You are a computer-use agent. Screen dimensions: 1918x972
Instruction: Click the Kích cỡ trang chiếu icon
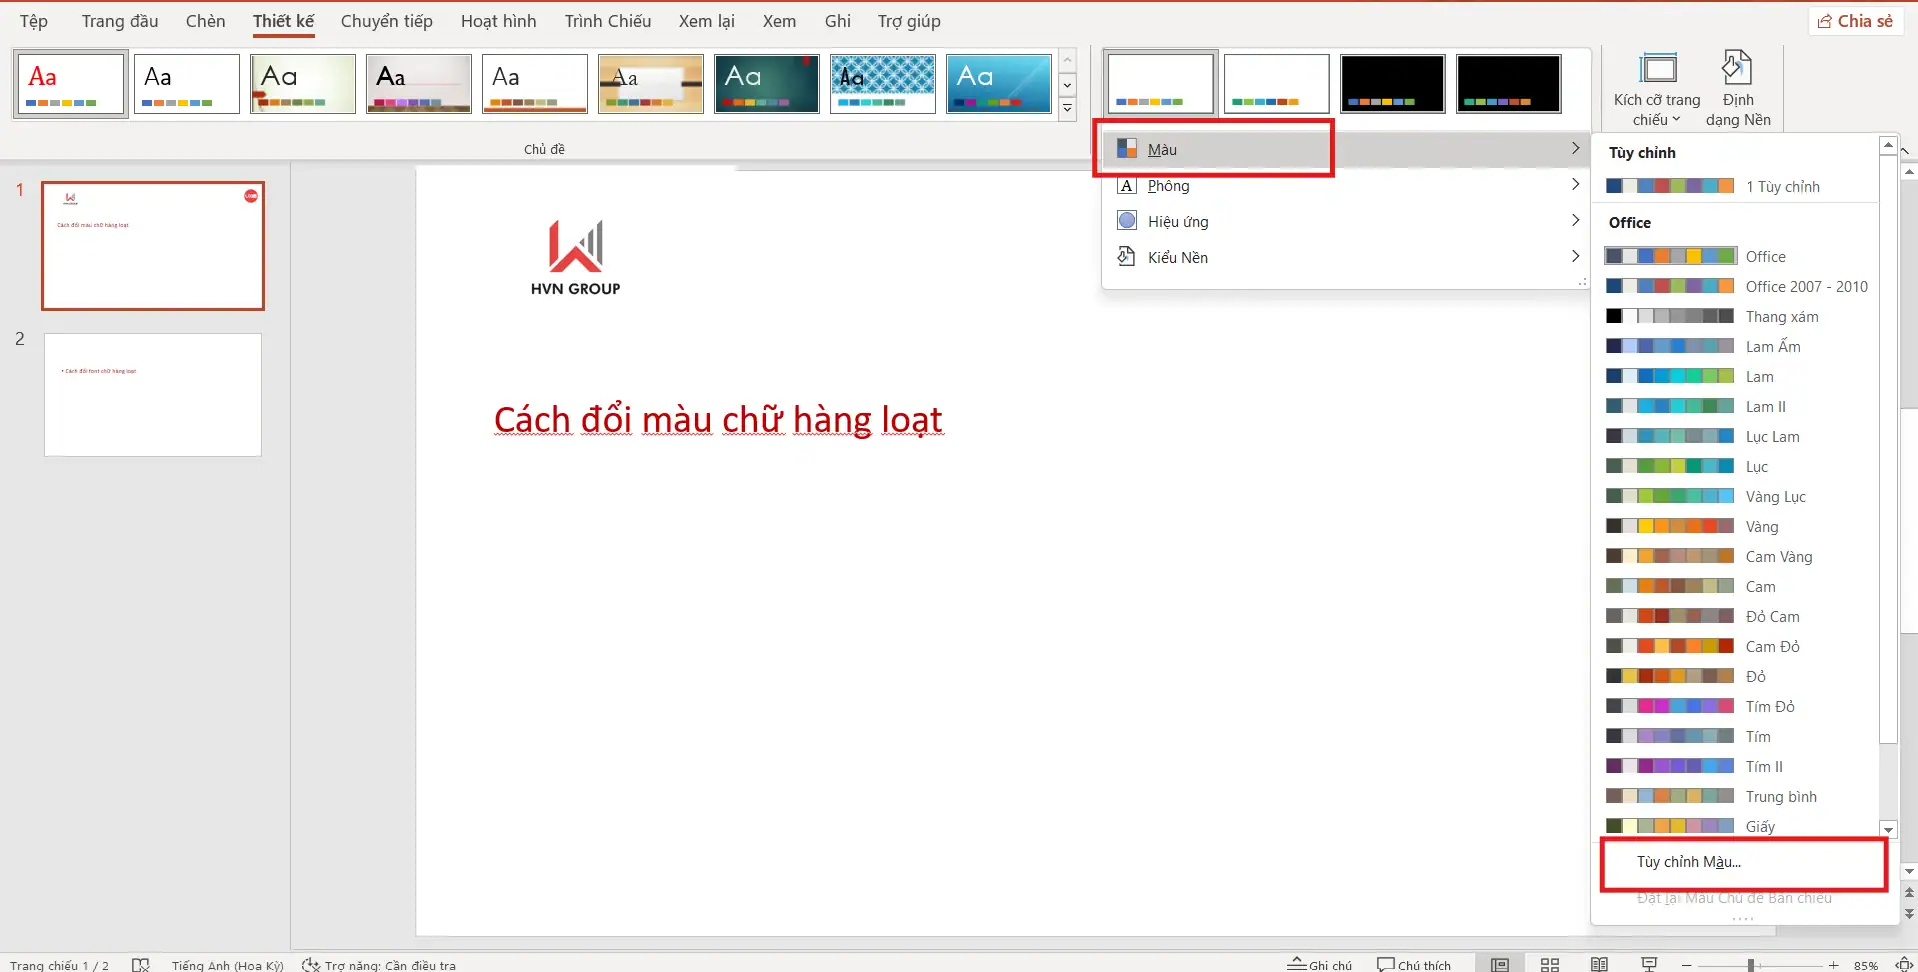(x=1657, y=70)
